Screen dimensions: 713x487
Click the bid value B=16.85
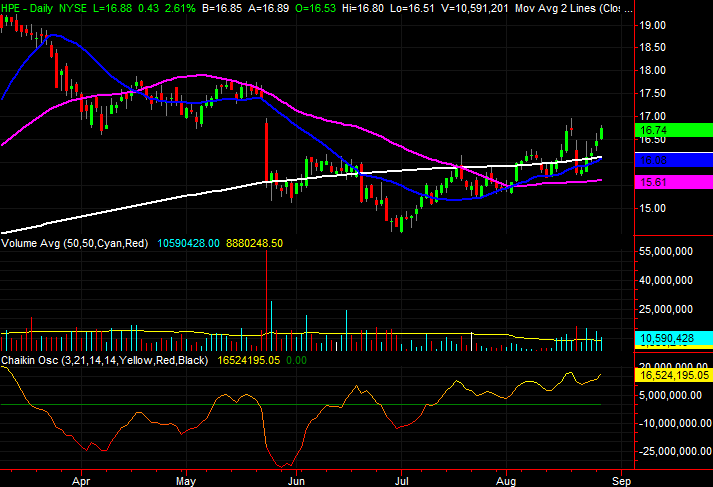(222, 8)
